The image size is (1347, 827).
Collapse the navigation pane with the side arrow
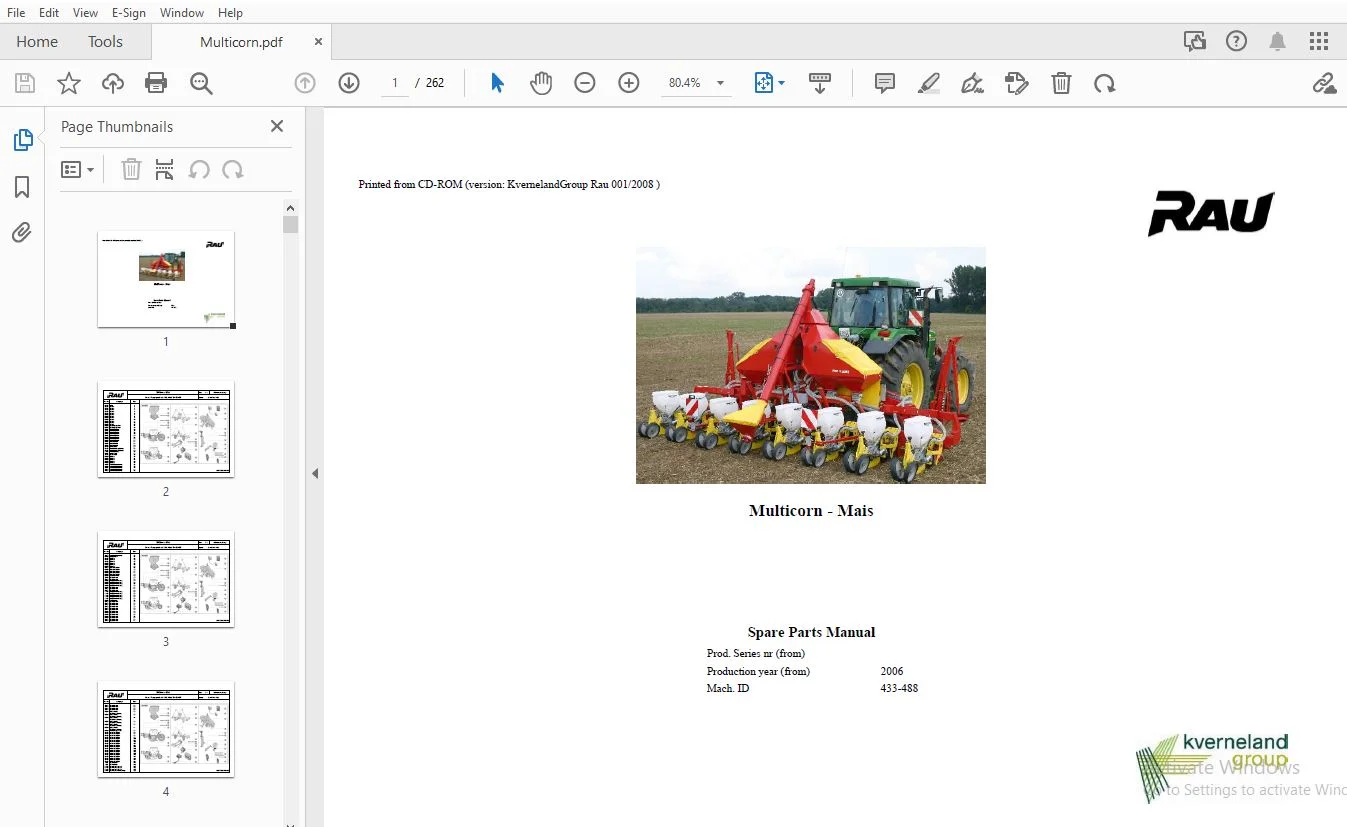click(315, 473)
